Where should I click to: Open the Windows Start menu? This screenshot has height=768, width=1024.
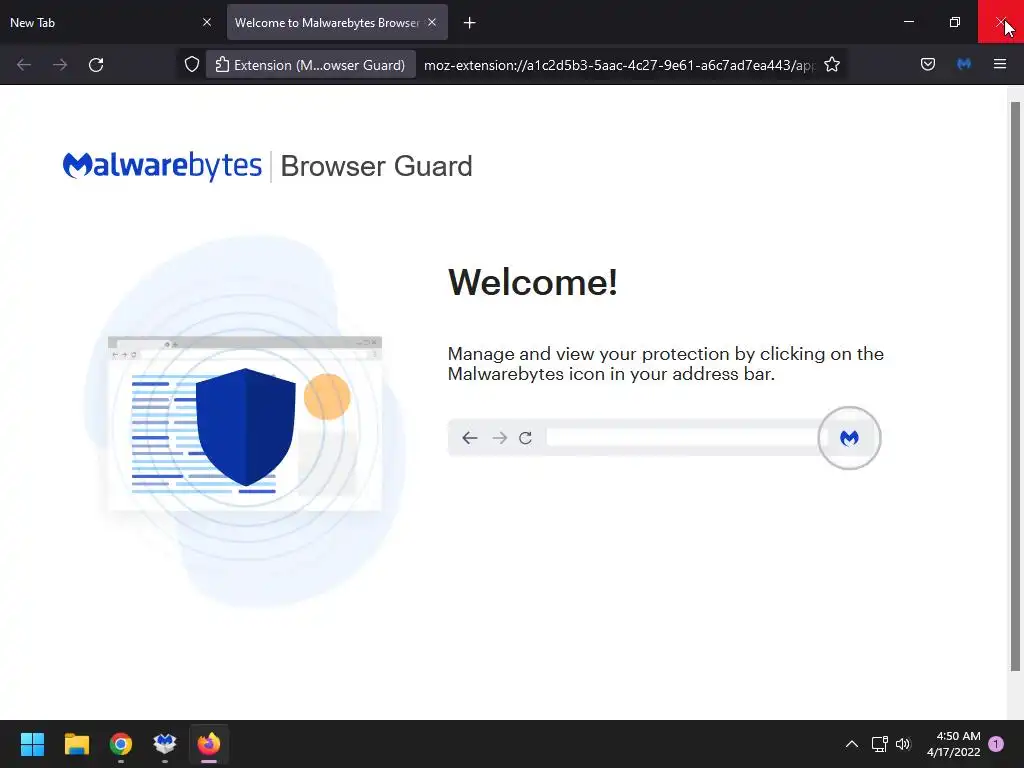(x=32, y=744)
